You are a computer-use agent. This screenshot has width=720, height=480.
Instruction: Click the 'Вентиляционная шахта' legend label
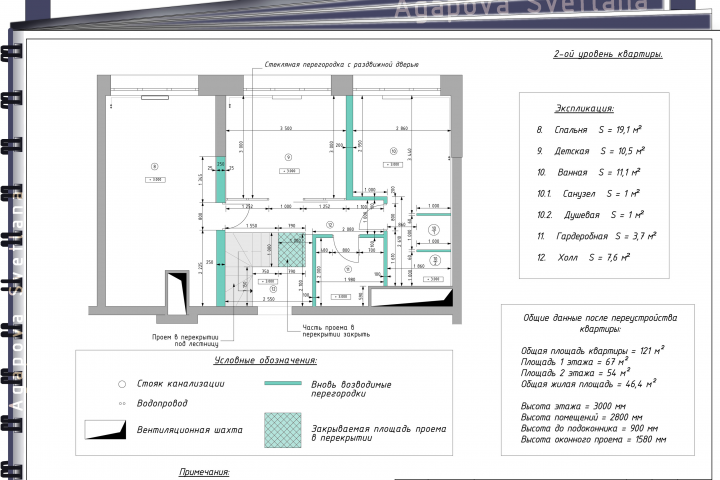190,430
